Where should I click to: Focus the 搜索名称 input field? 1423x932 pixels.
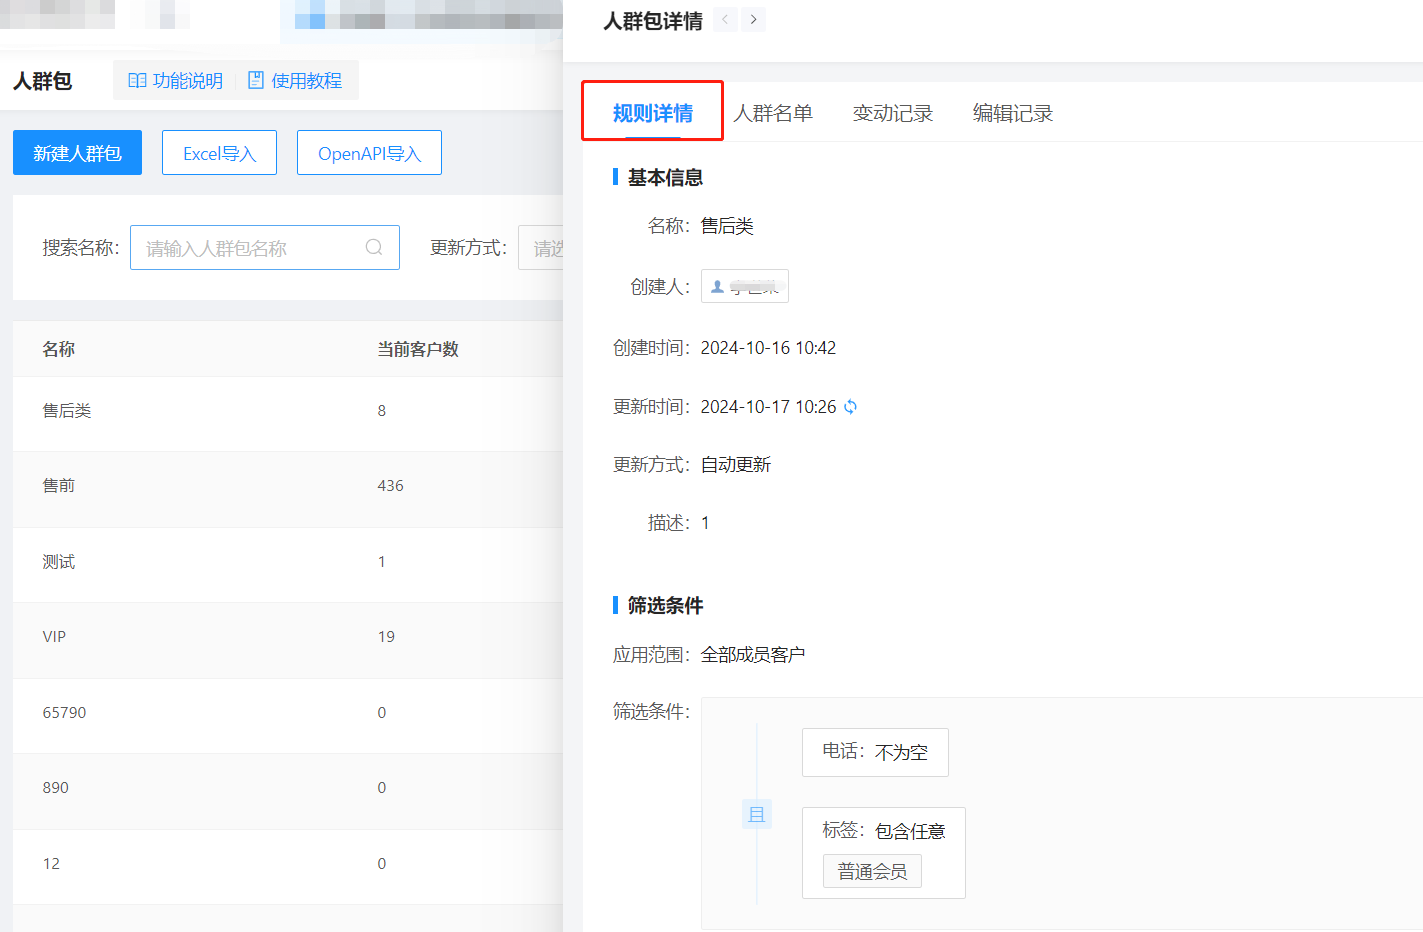click(x=265, y=247)
